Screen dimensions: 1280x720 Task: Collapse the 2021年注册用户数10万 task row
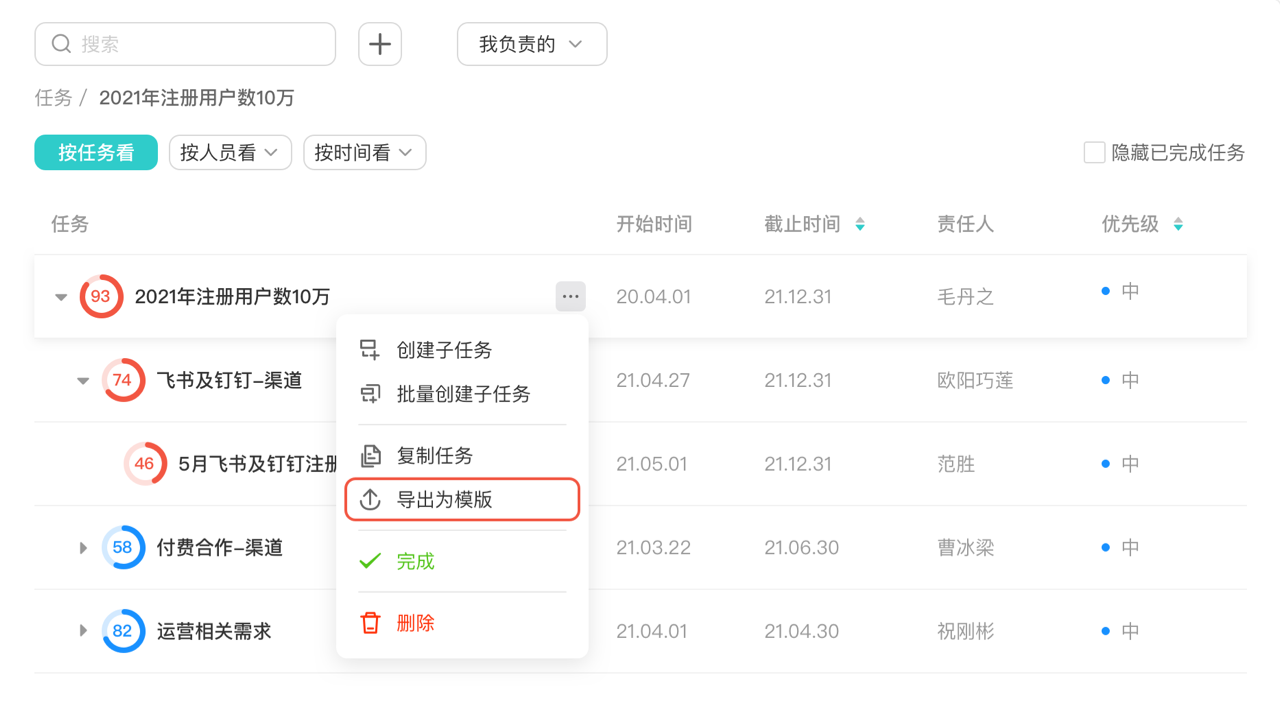[61, 297]
